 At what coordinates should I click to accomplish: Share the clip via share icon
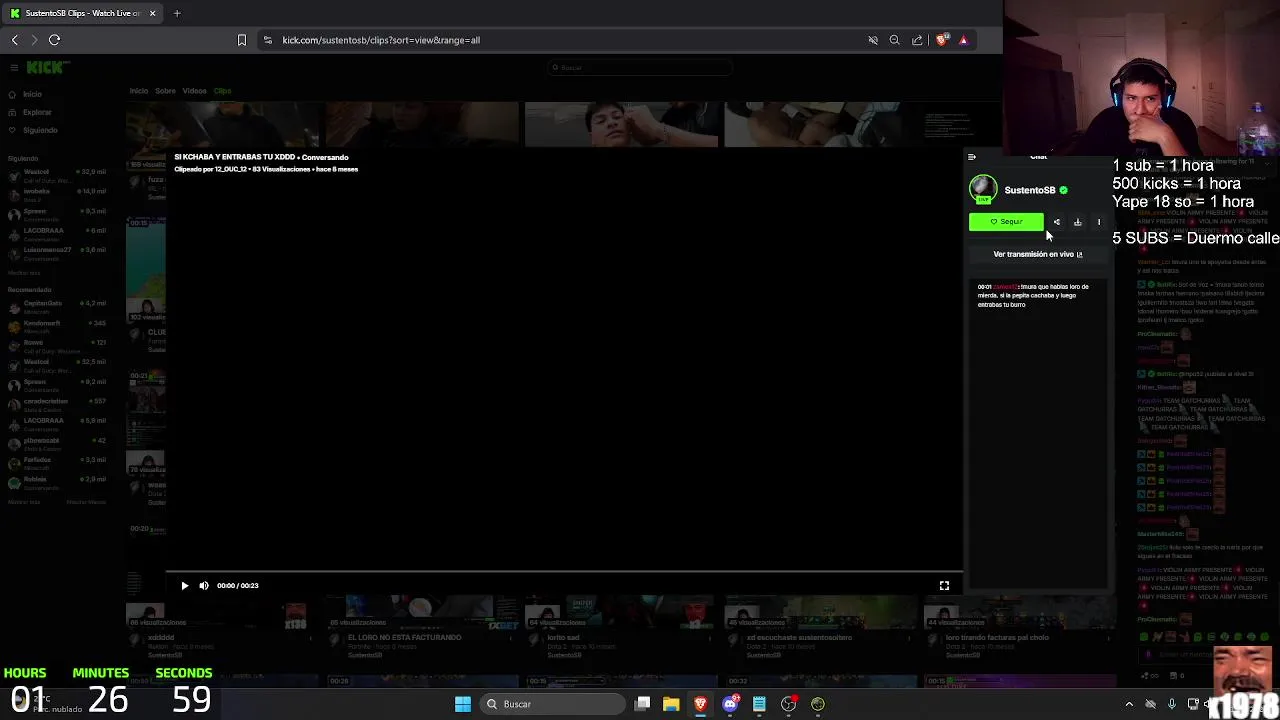[x=1056, y=222]
